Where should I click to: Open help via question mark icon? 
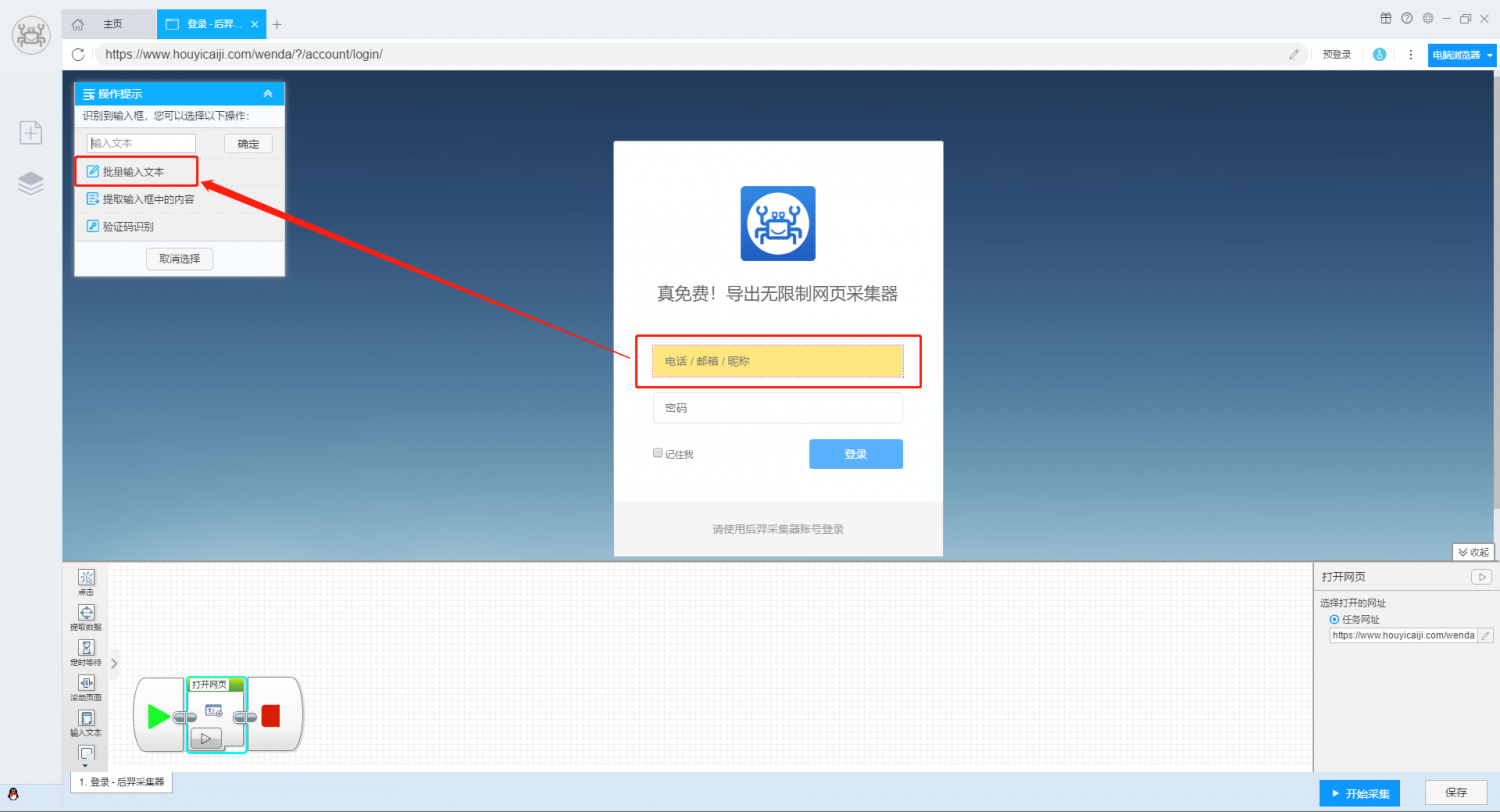tap(1407, 18)
